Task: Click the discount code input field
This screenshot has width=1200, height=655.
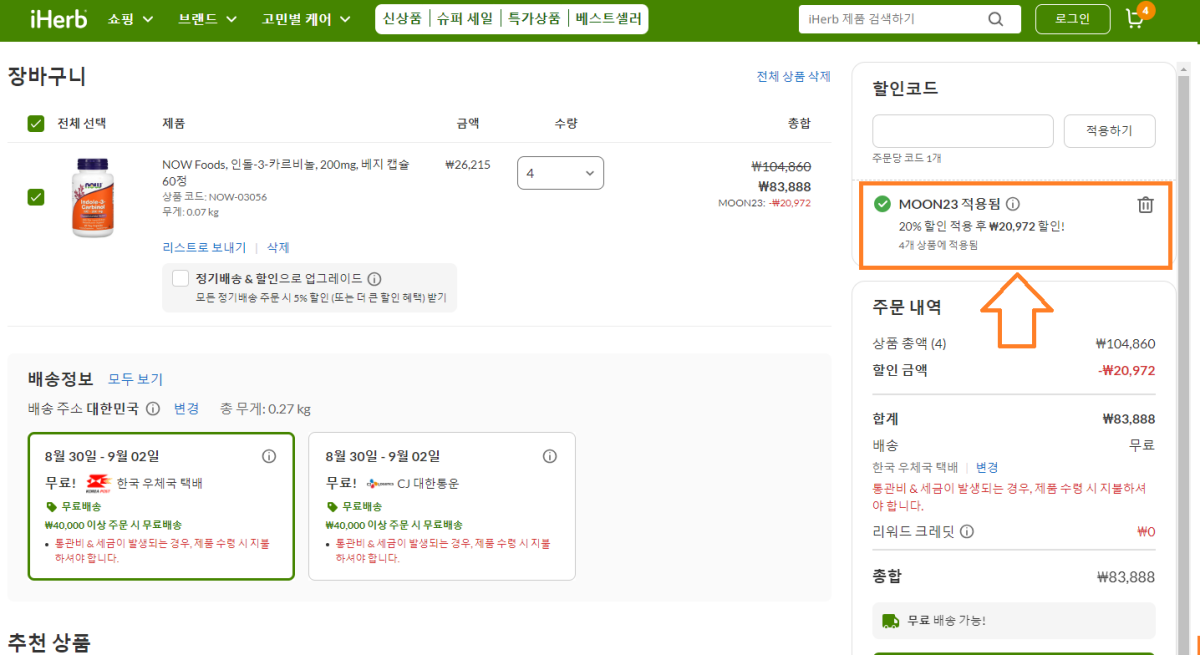Action: 962,130
